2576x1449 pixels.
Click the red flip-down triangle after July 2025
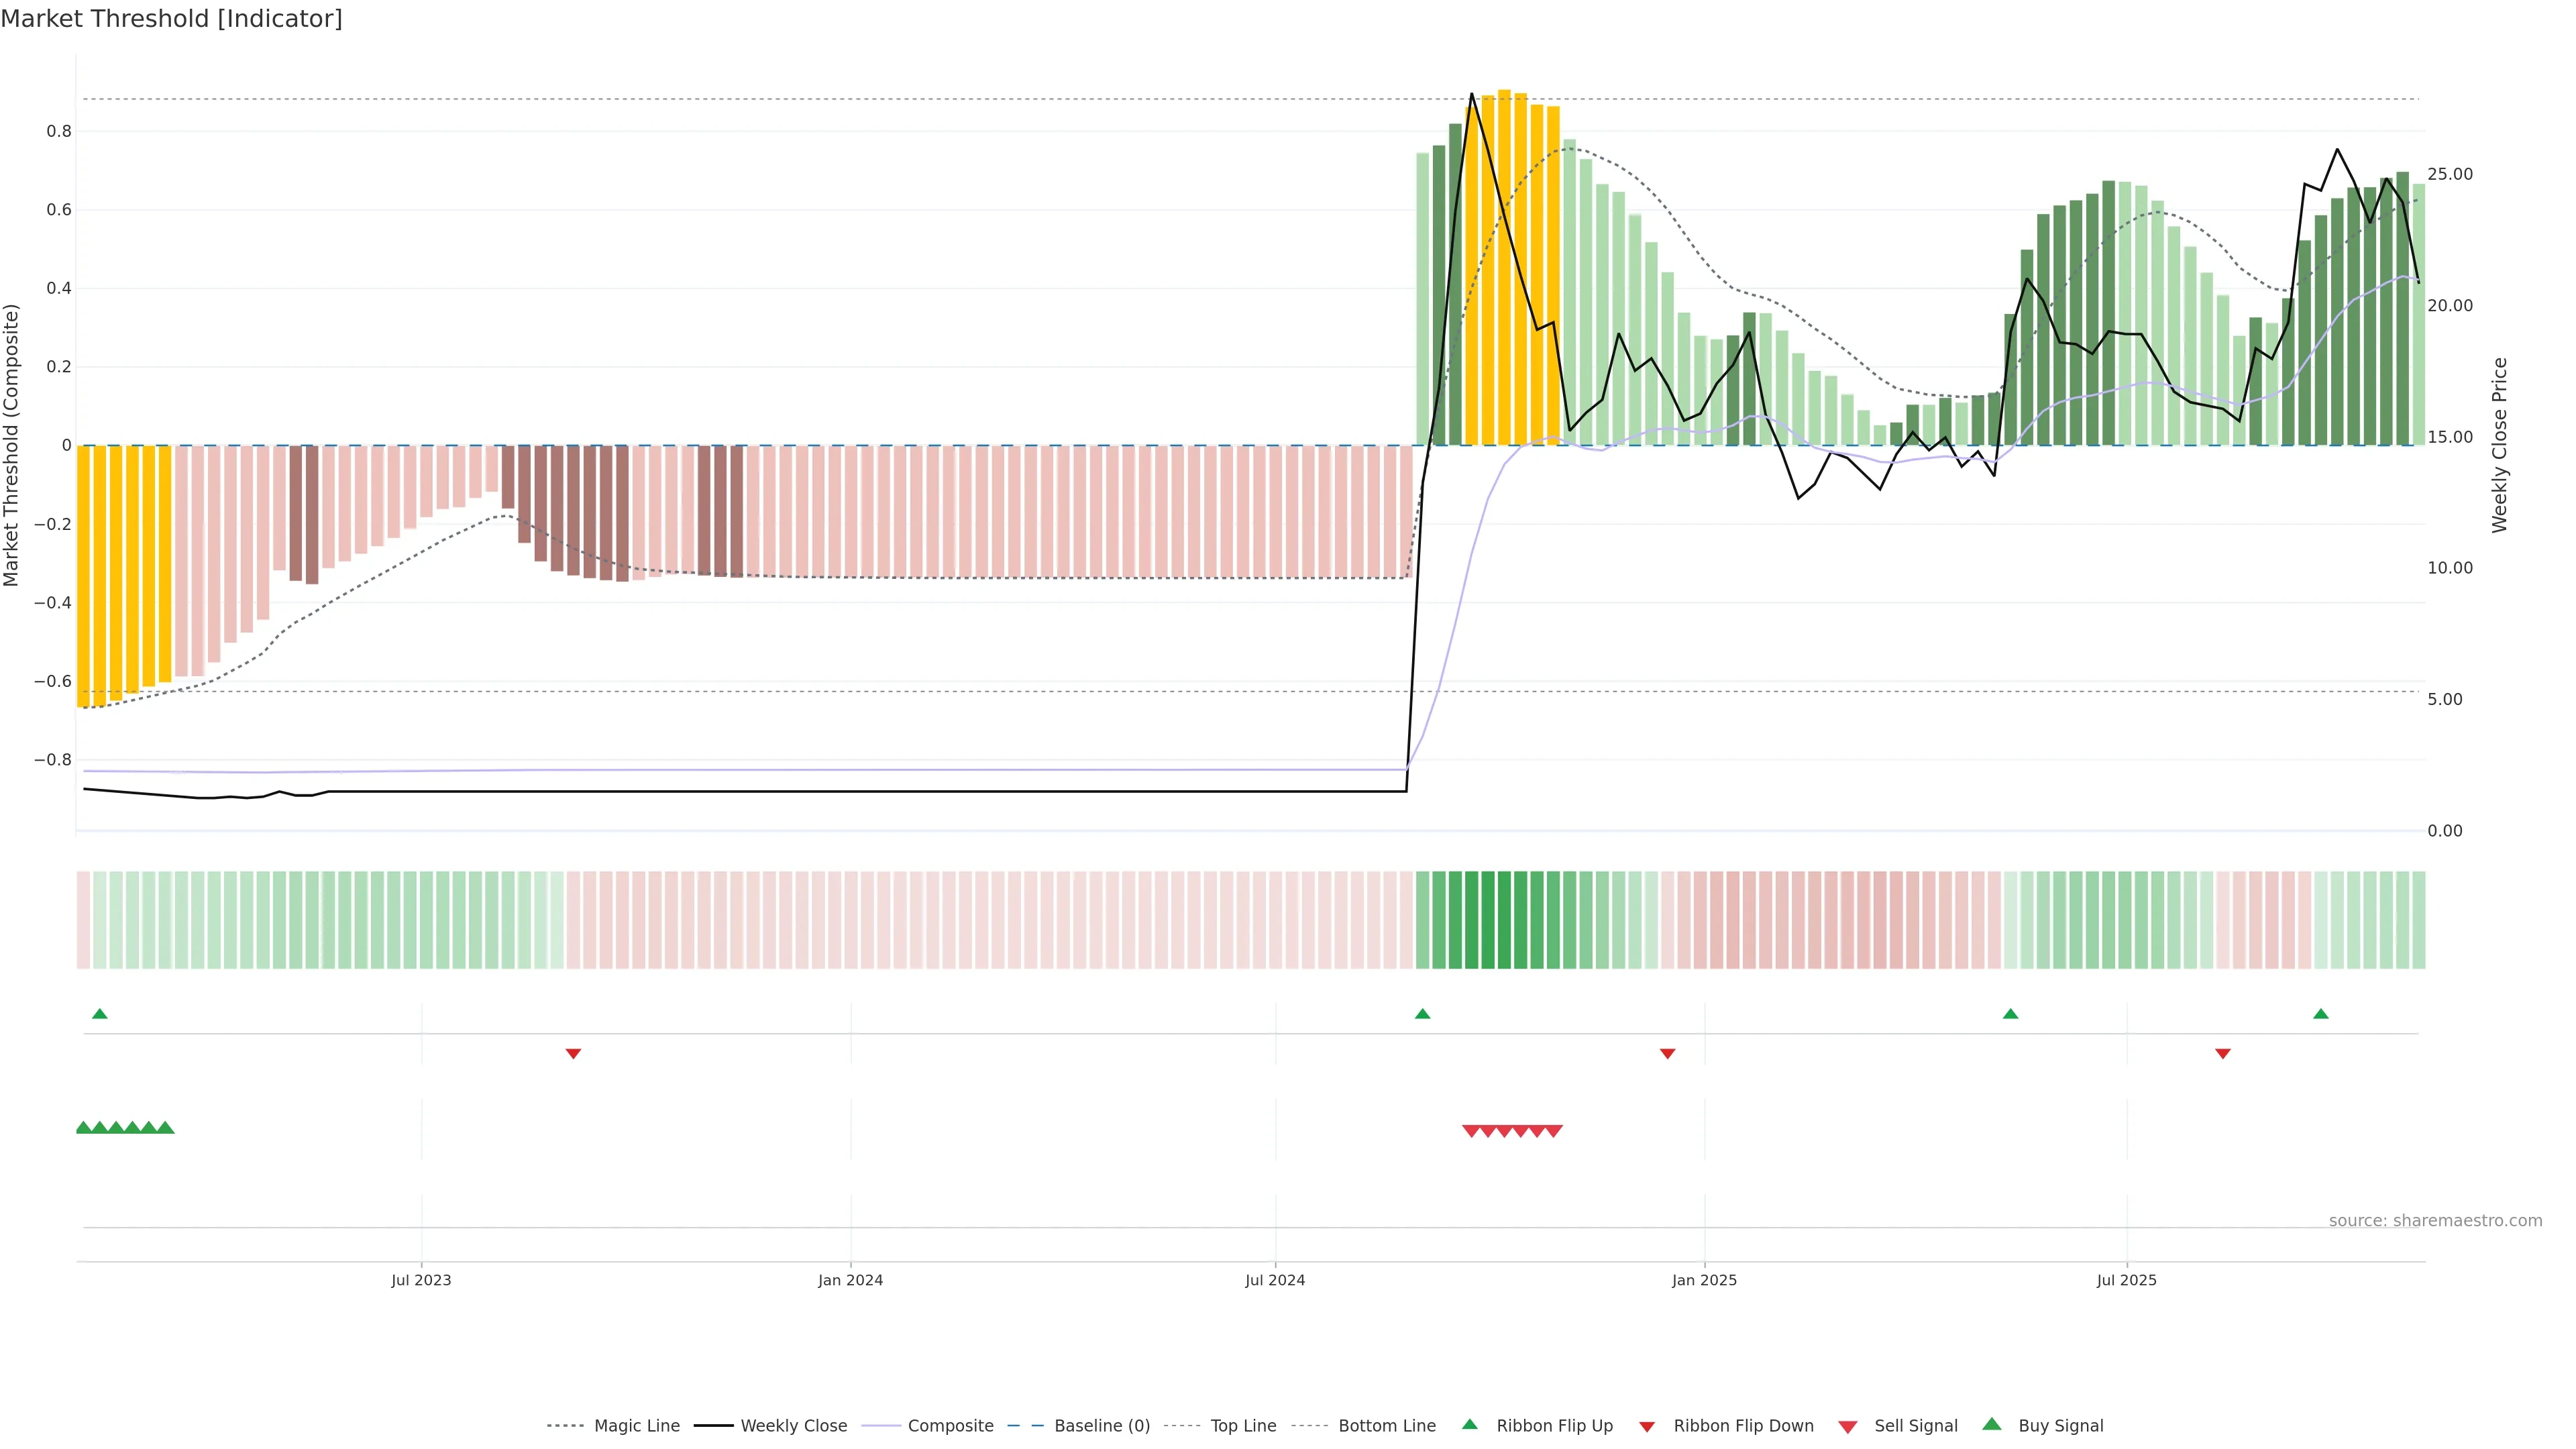(2222, 1054)
